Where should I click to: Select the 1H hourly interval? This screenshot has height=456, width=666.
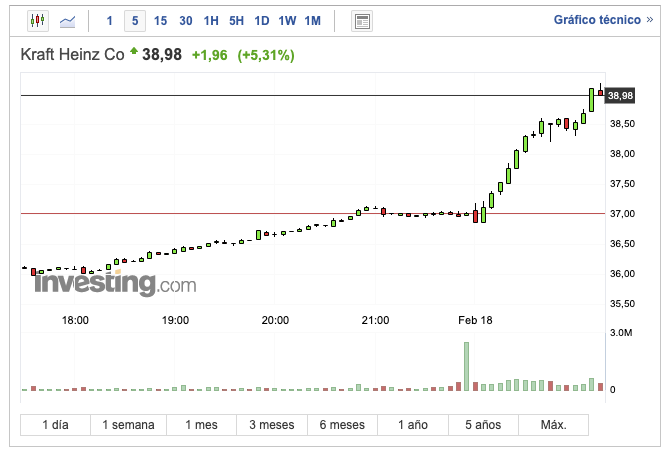(x=211, y=20)
